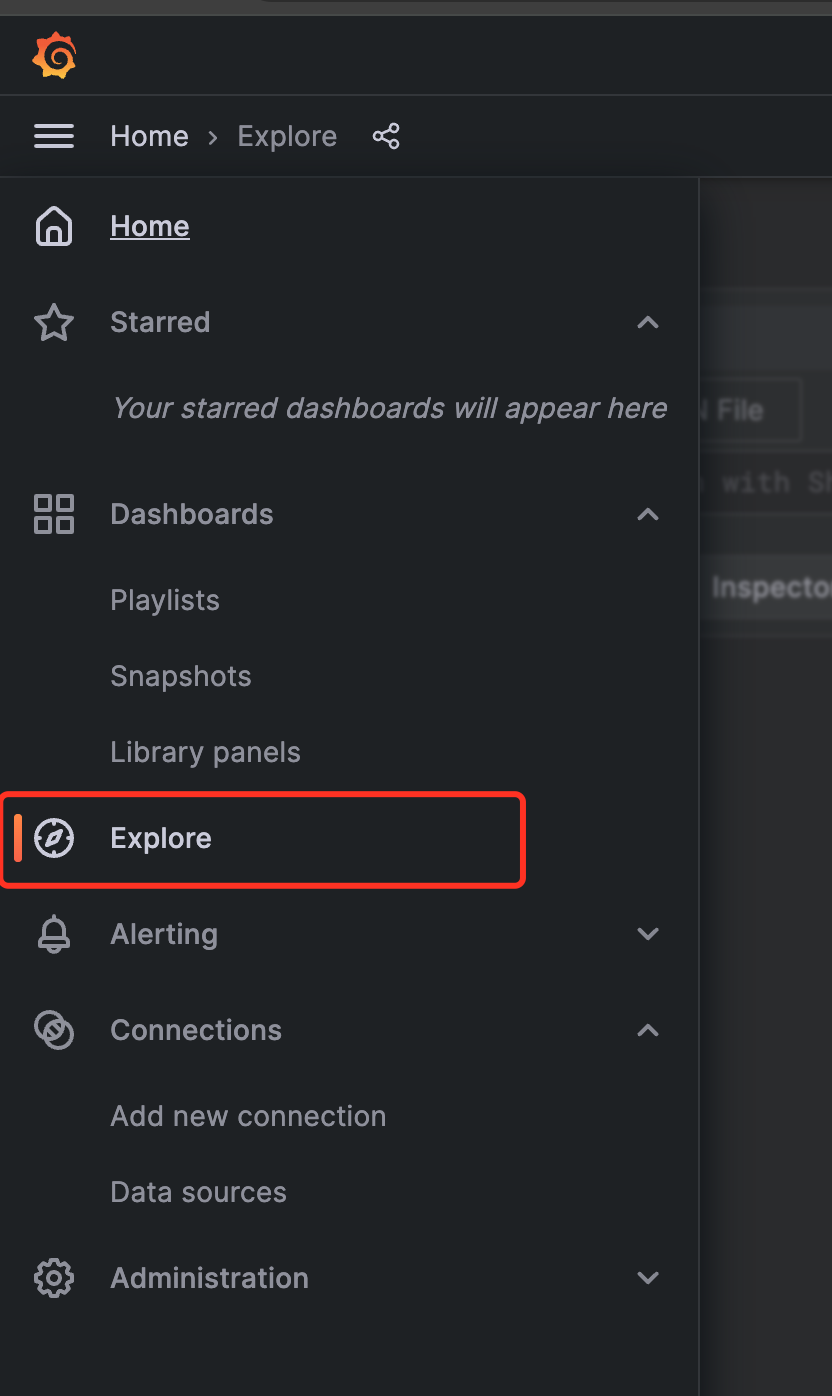The width and height of the screenshot is (832, 1396).
Task: Expand the Alerting section
Action: 648,934
